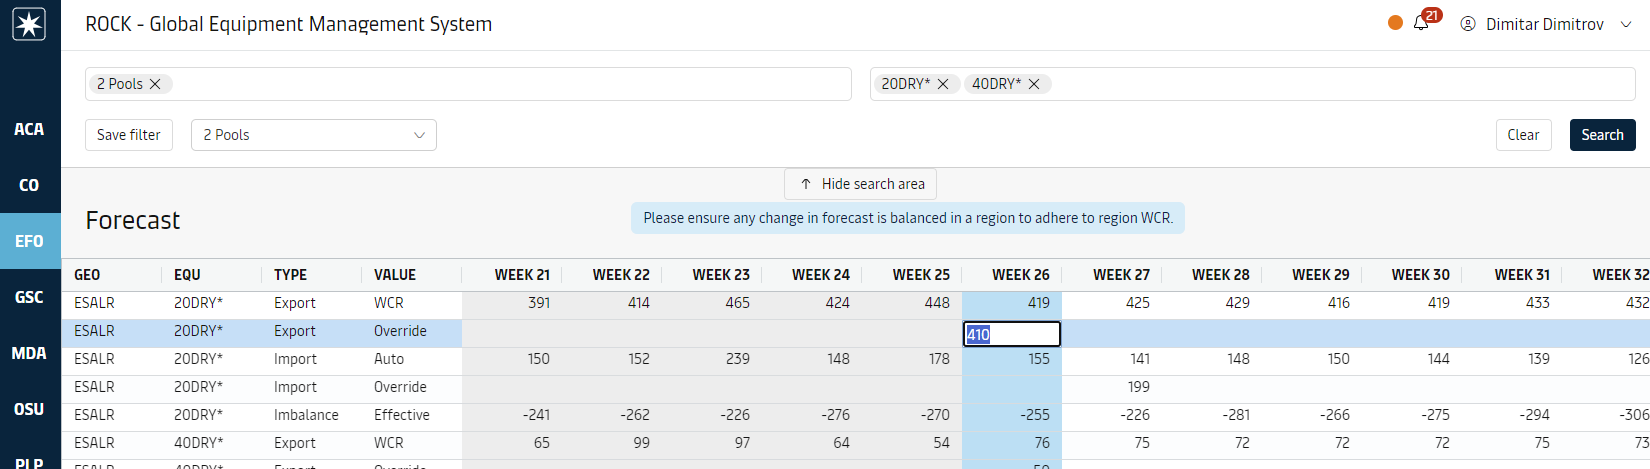The image size is (1650, 469).
Task: Click the Save filter button
Action: click(129, 135)
